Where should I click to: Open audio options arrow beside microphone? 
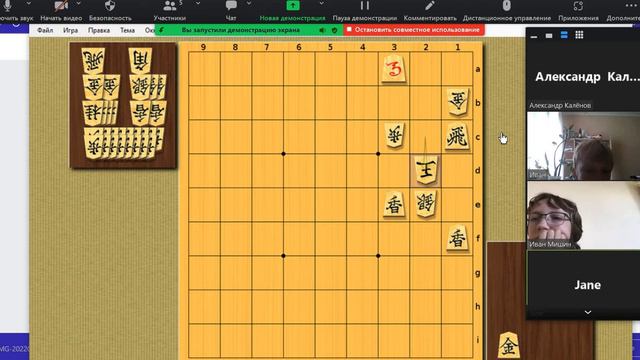[29, 4]
